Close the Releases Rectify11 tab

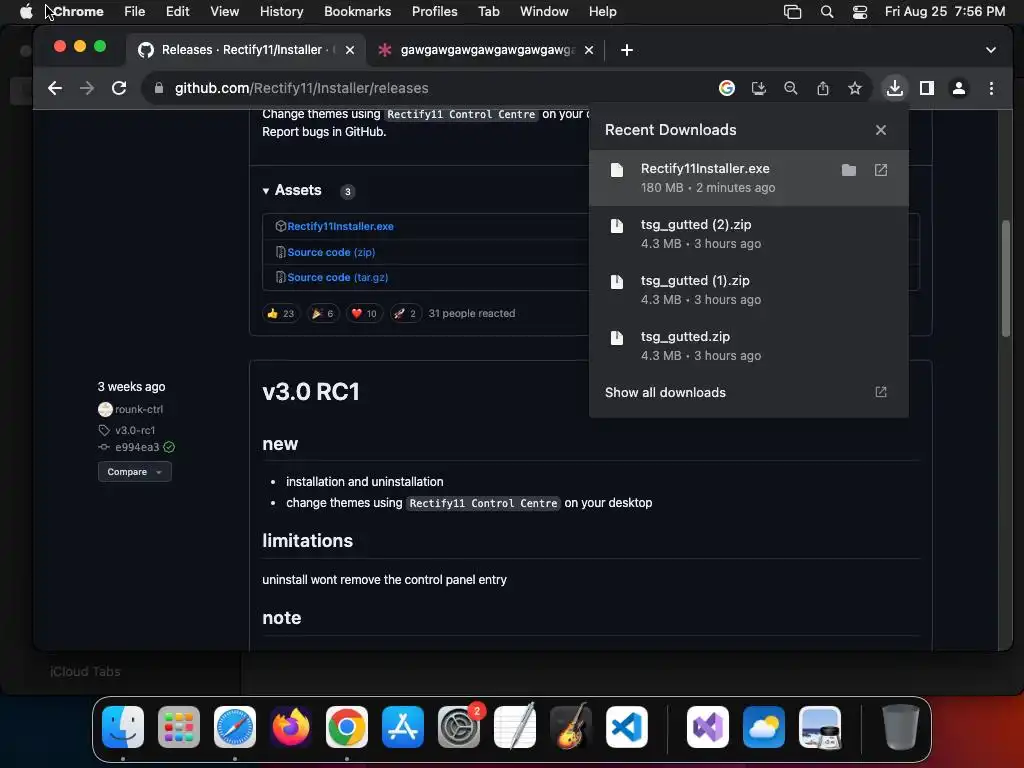pos(350,50)
